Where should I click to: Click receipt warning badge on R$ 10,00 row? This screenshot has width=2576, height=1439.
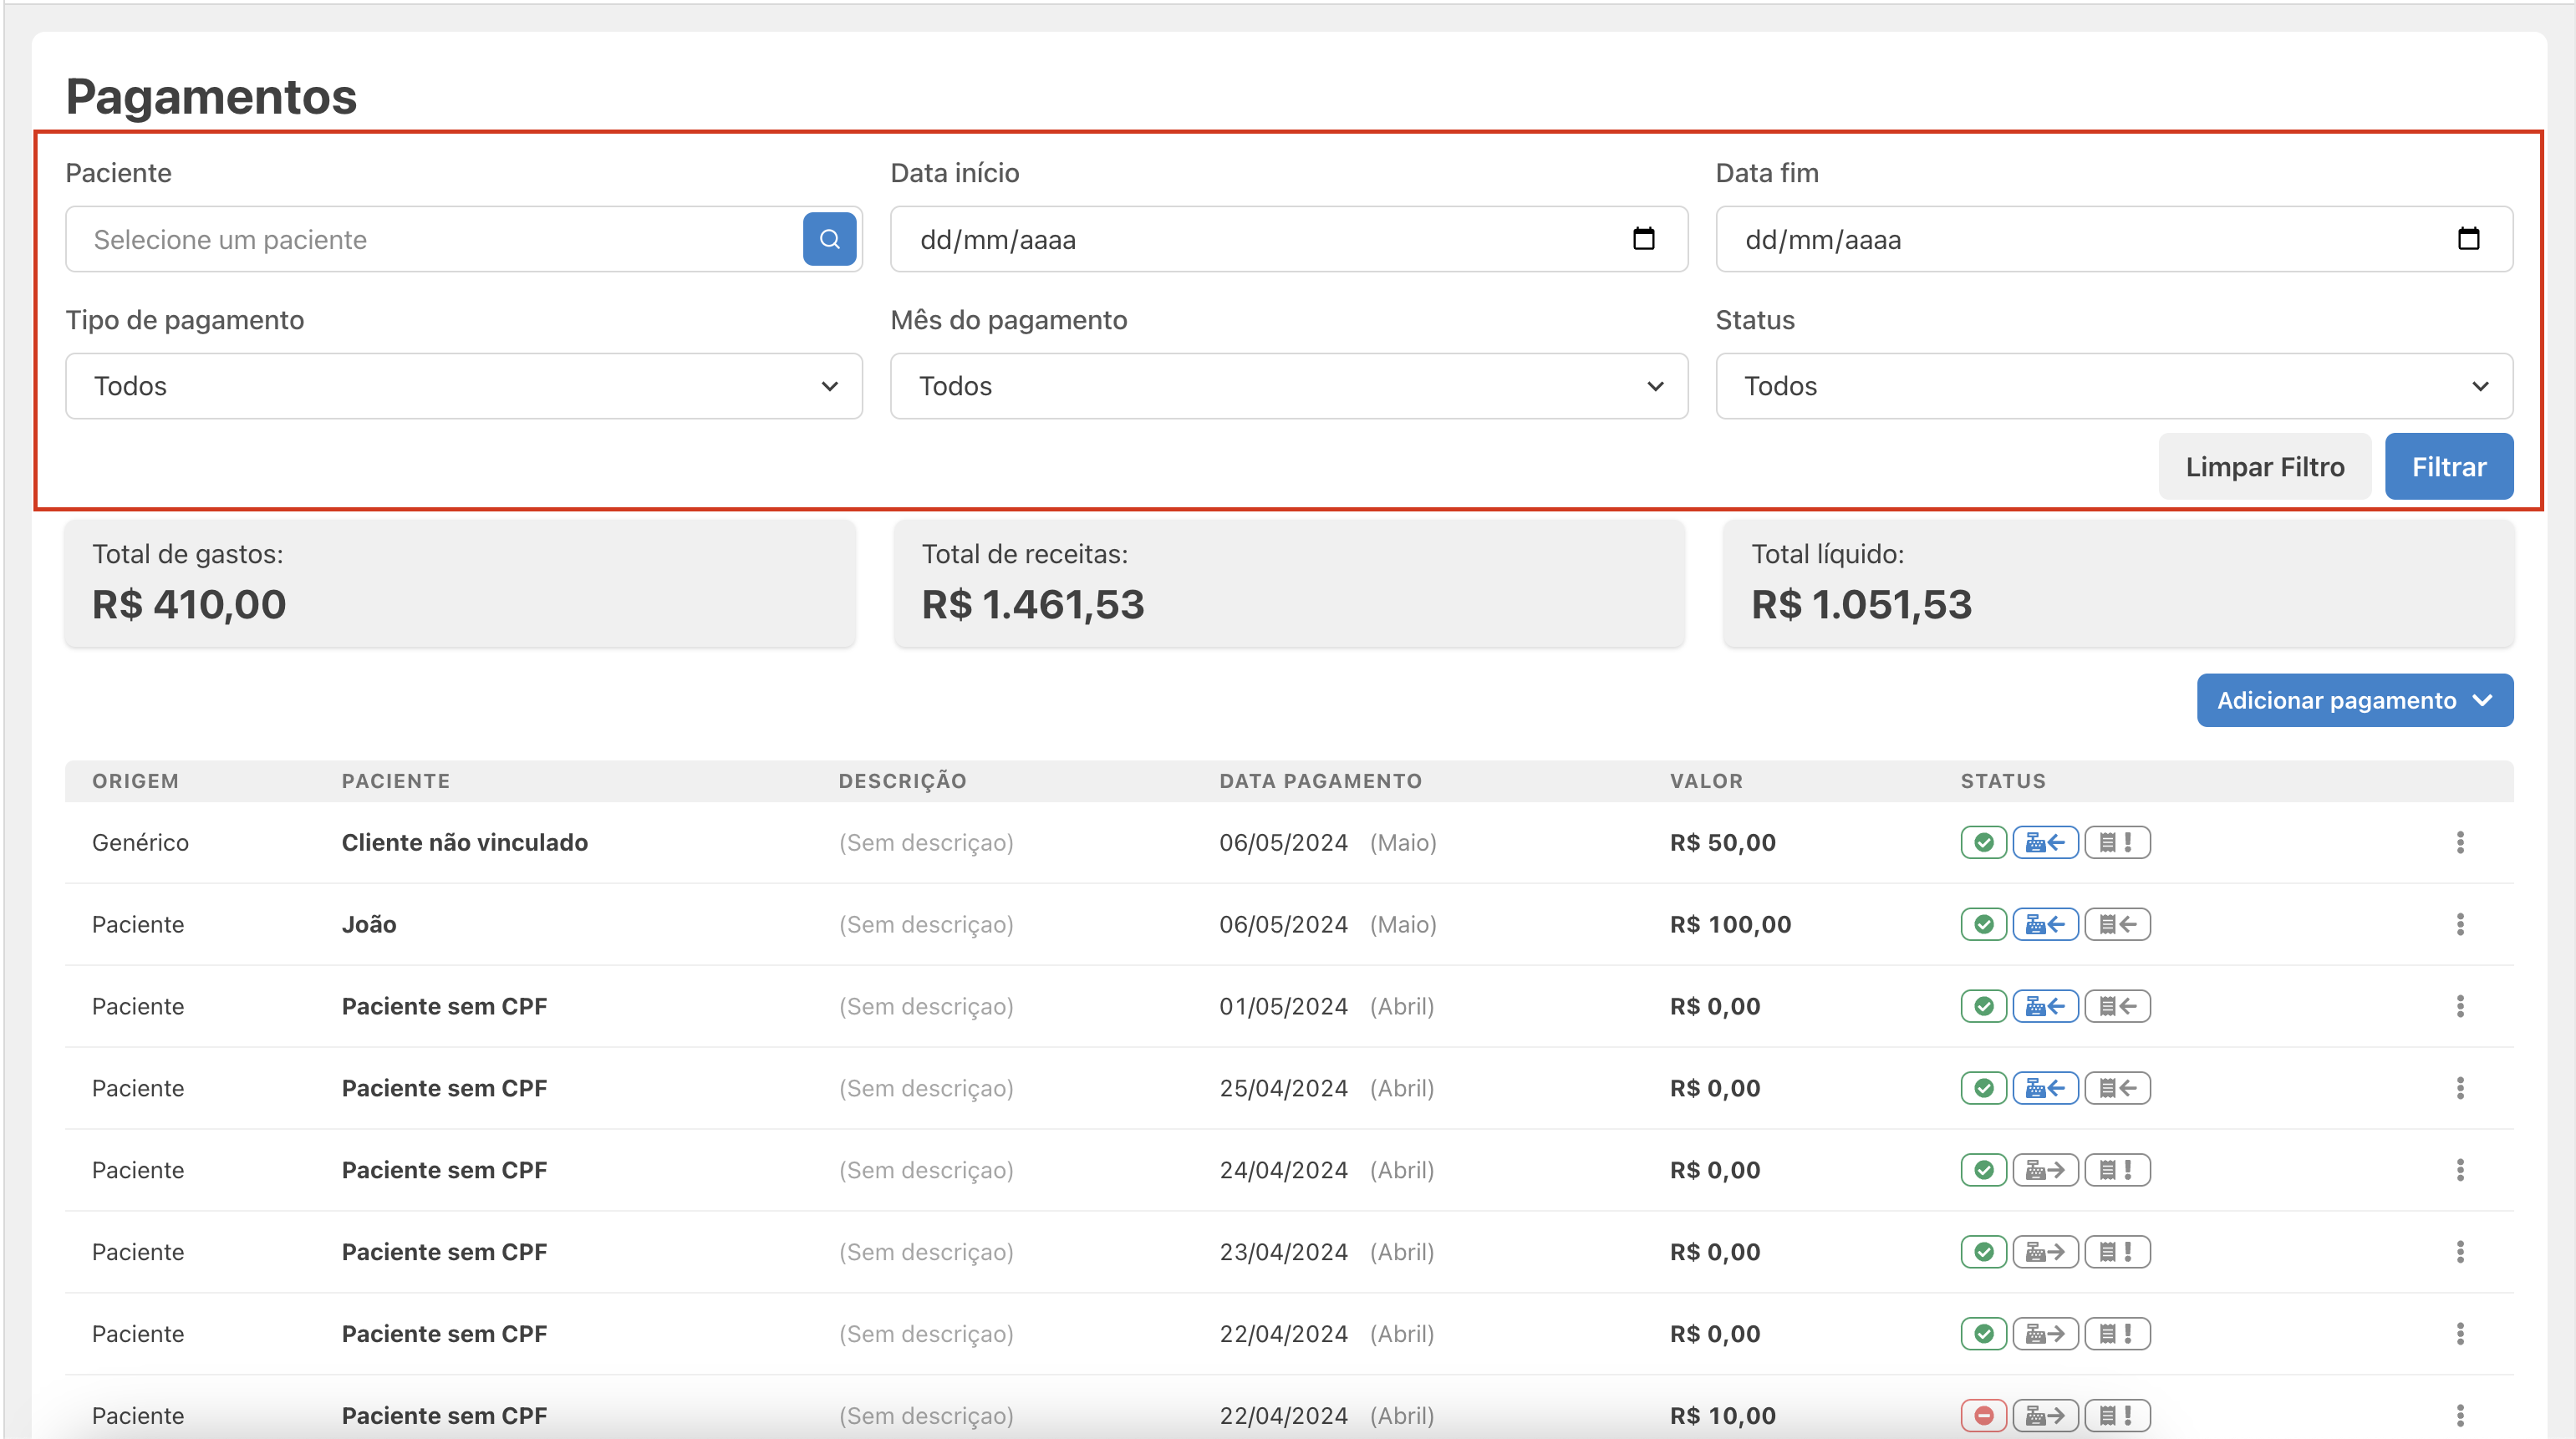tap(2117, 1417)
